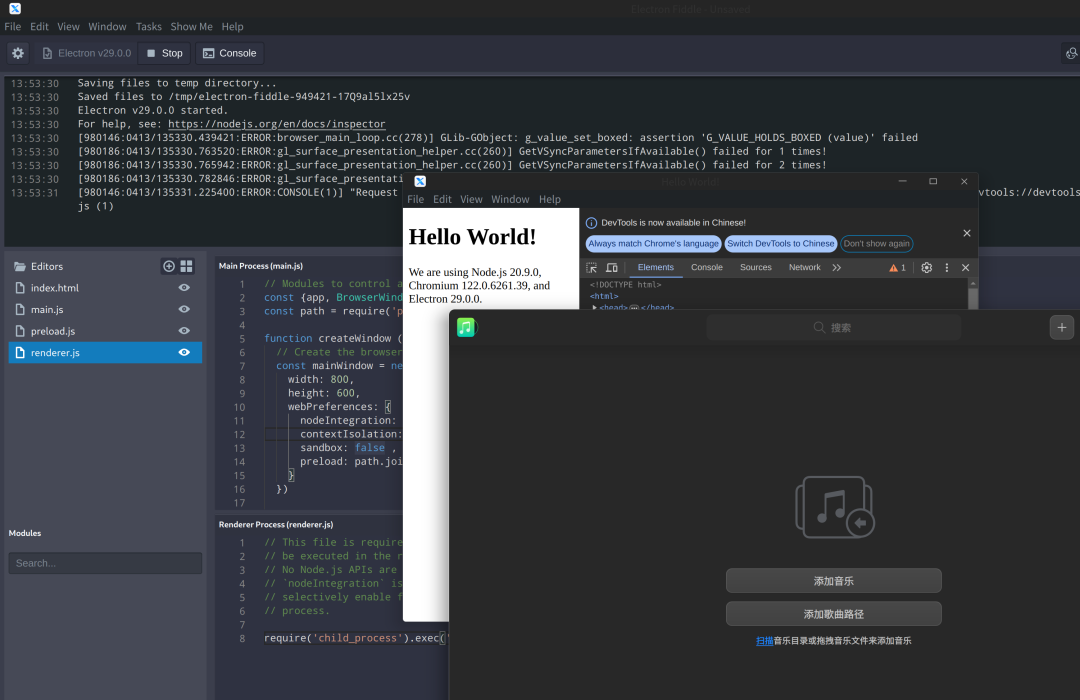1080x700 pixels.
Task: Open Help menu in Hello World window
Action: point(550,199)
